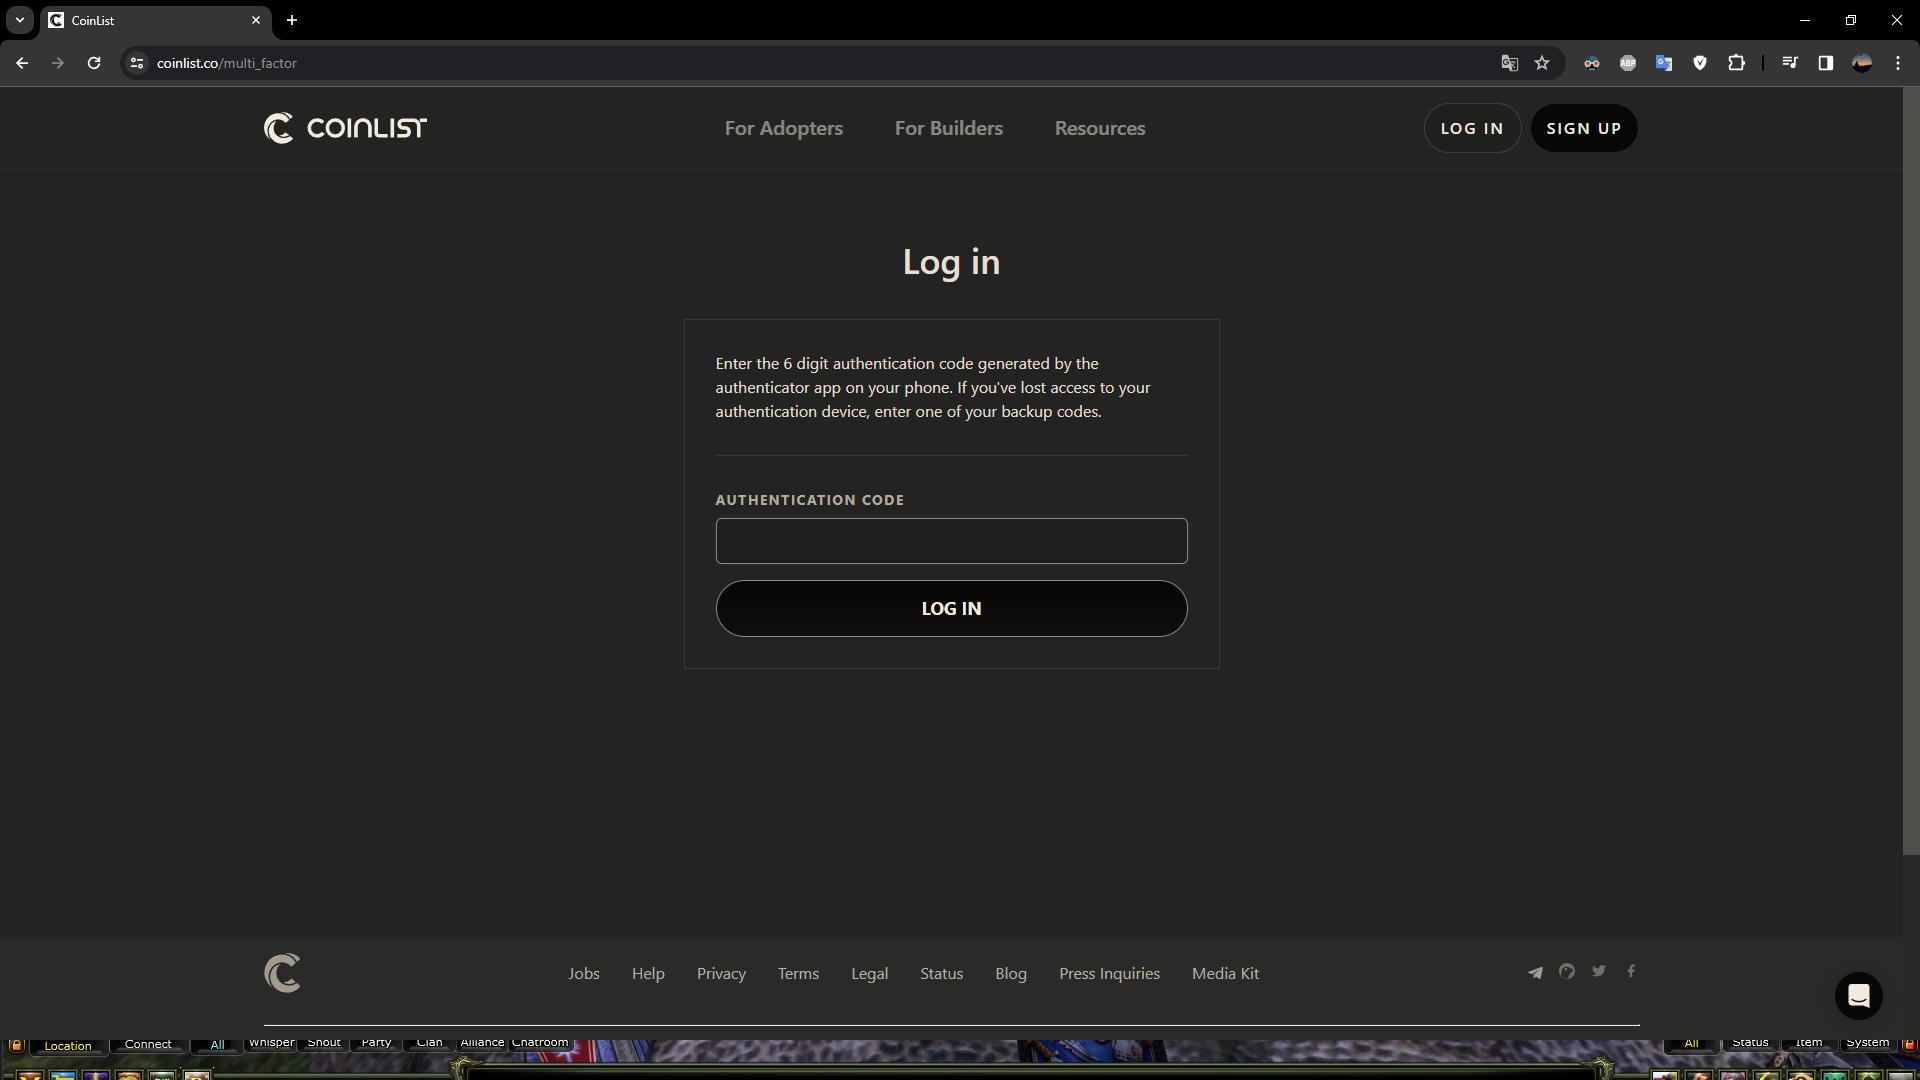This screenshot has height=1080, width=1920.
Task: Toggle the bookmark star for this page
Action: click(x=1541, y=62)
